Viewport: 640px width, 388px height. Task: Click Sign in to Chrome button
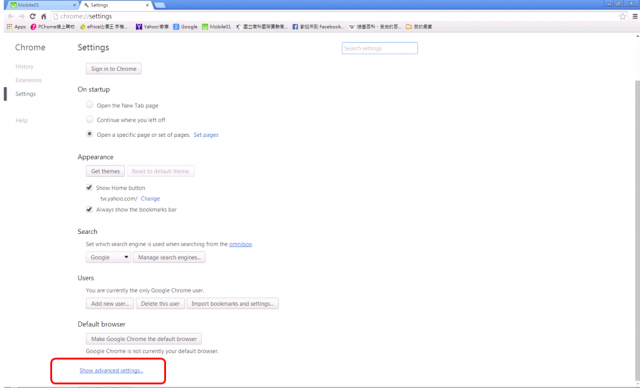[x=113, y=69]
